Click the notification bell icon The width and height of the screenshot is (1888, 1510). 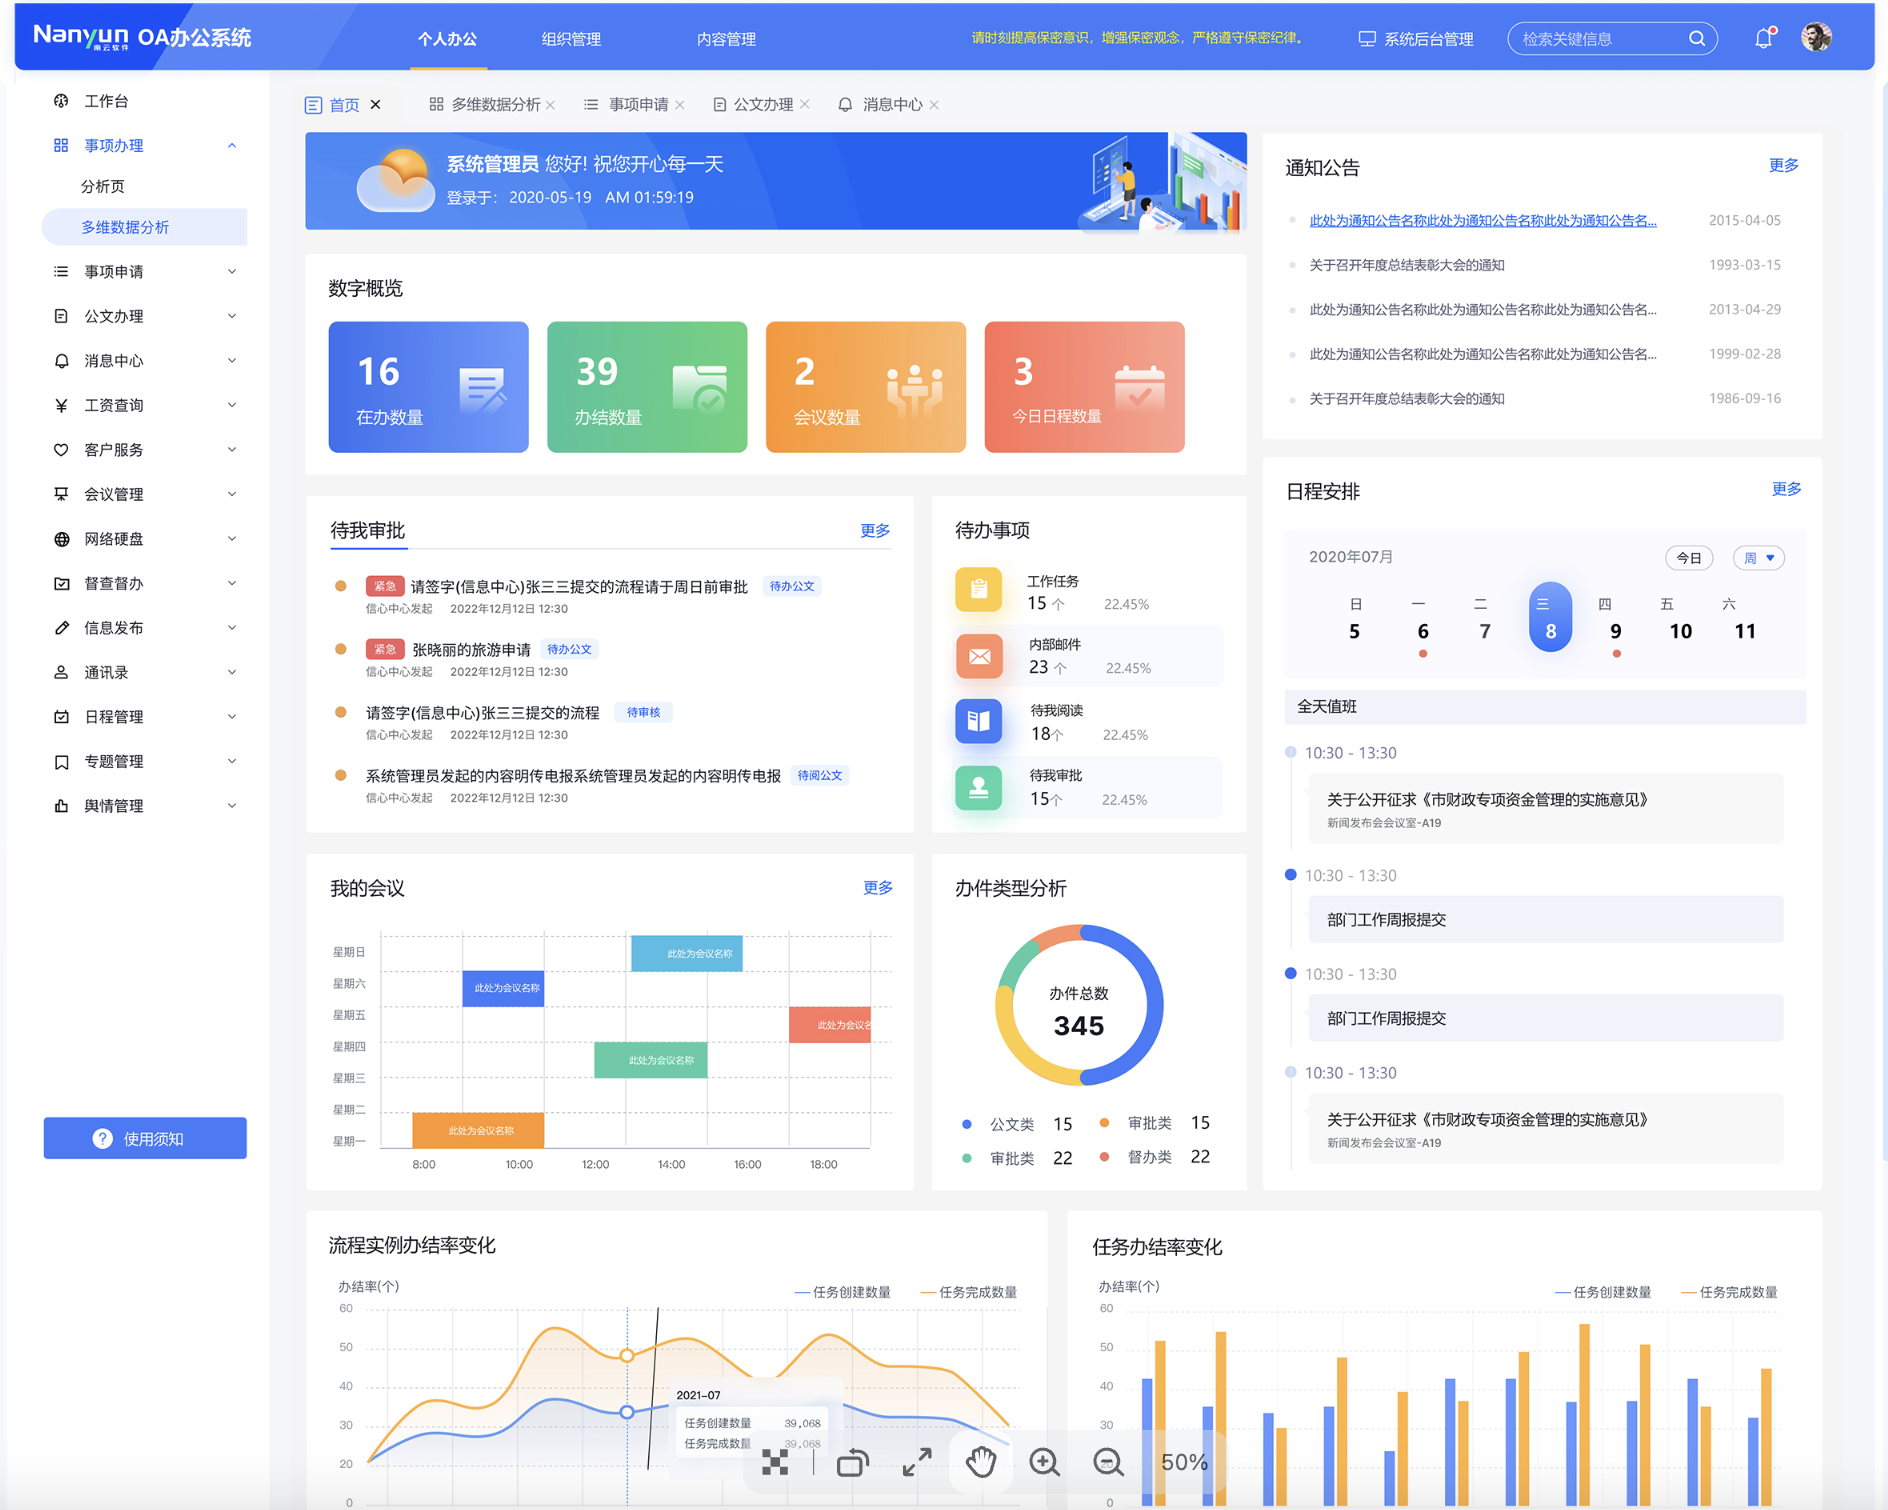point(1763,38)
